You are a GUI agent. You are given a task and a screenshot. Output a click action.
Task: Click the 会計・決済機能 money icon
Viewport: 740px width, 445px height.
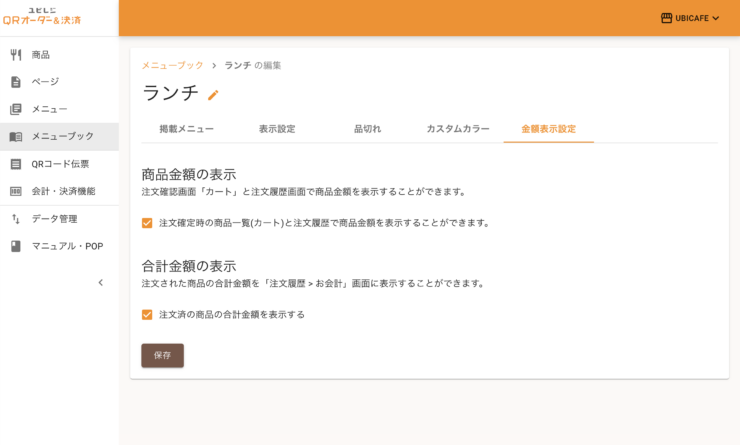pos(16,191)
